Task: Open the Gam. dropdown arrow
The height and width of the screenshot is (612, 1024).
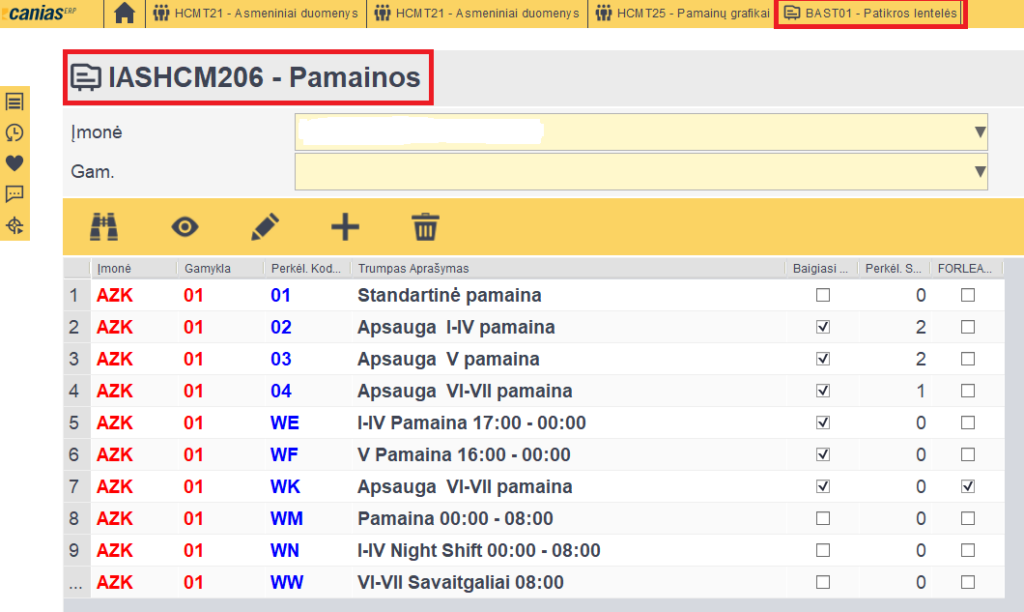Action: pyautogui.click(x=979, y=172)
